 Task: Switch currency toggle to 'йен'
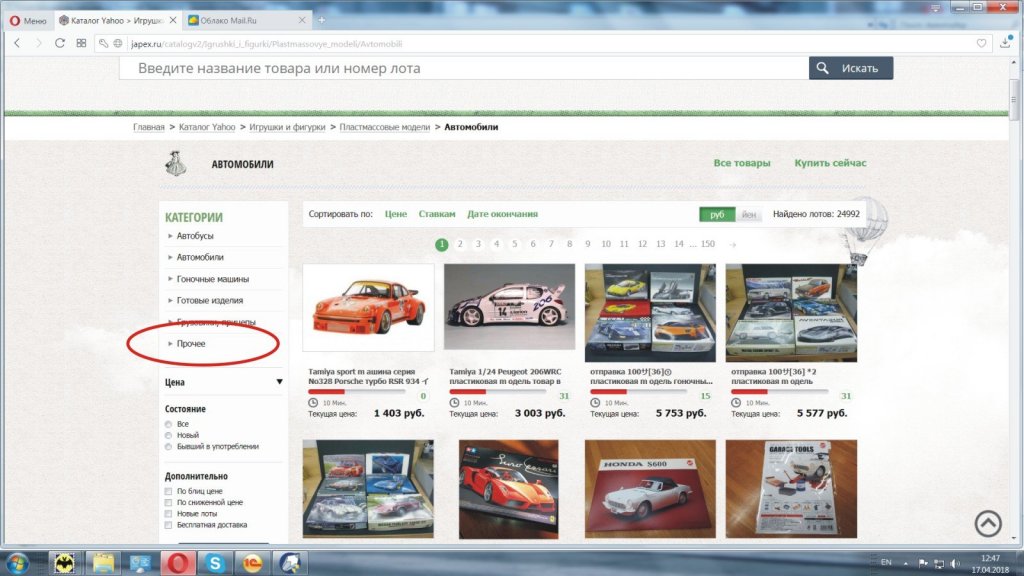(749, 214)
